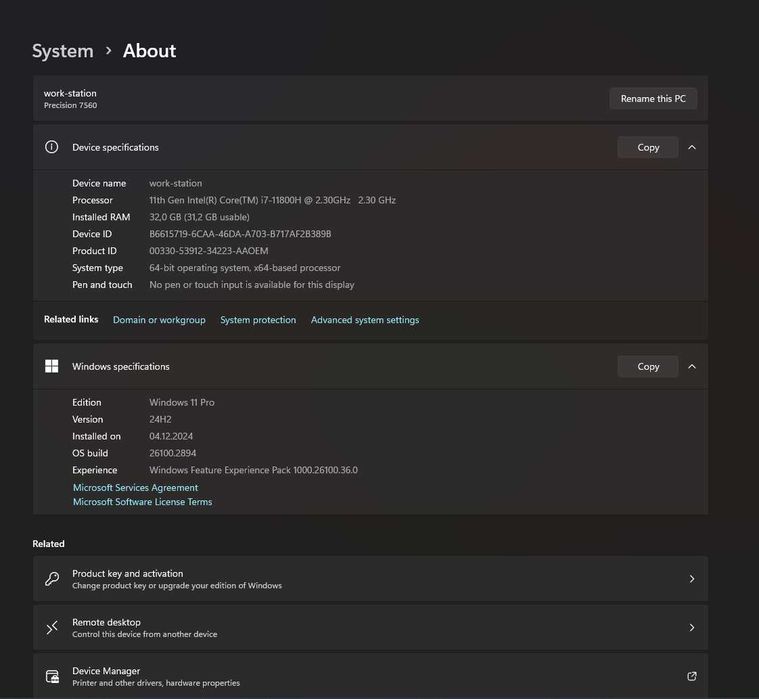Click the Experience label
Screen dimensions: 759x699
click(x=94, y=470)
